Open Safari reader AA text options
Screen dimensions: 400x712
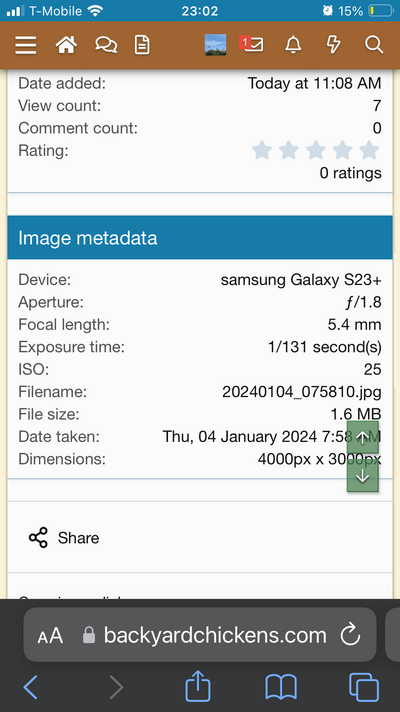[50, 636]
